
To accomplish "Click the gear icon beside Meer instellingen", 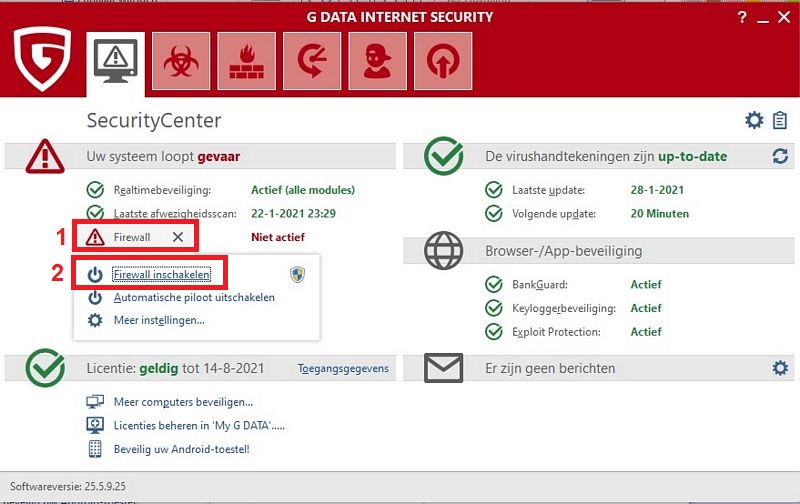I will coord(95,320).
